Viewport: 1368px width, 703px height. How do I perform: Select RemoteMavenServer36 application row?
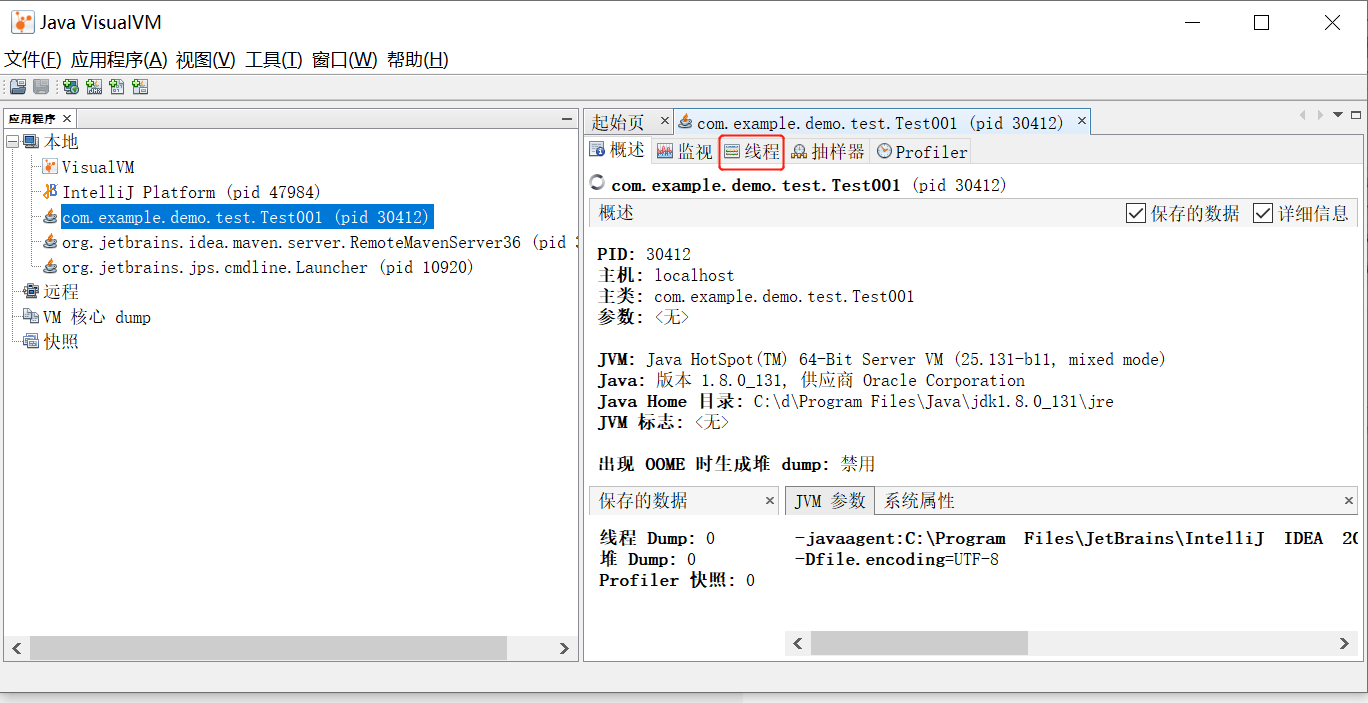point(319,242)
